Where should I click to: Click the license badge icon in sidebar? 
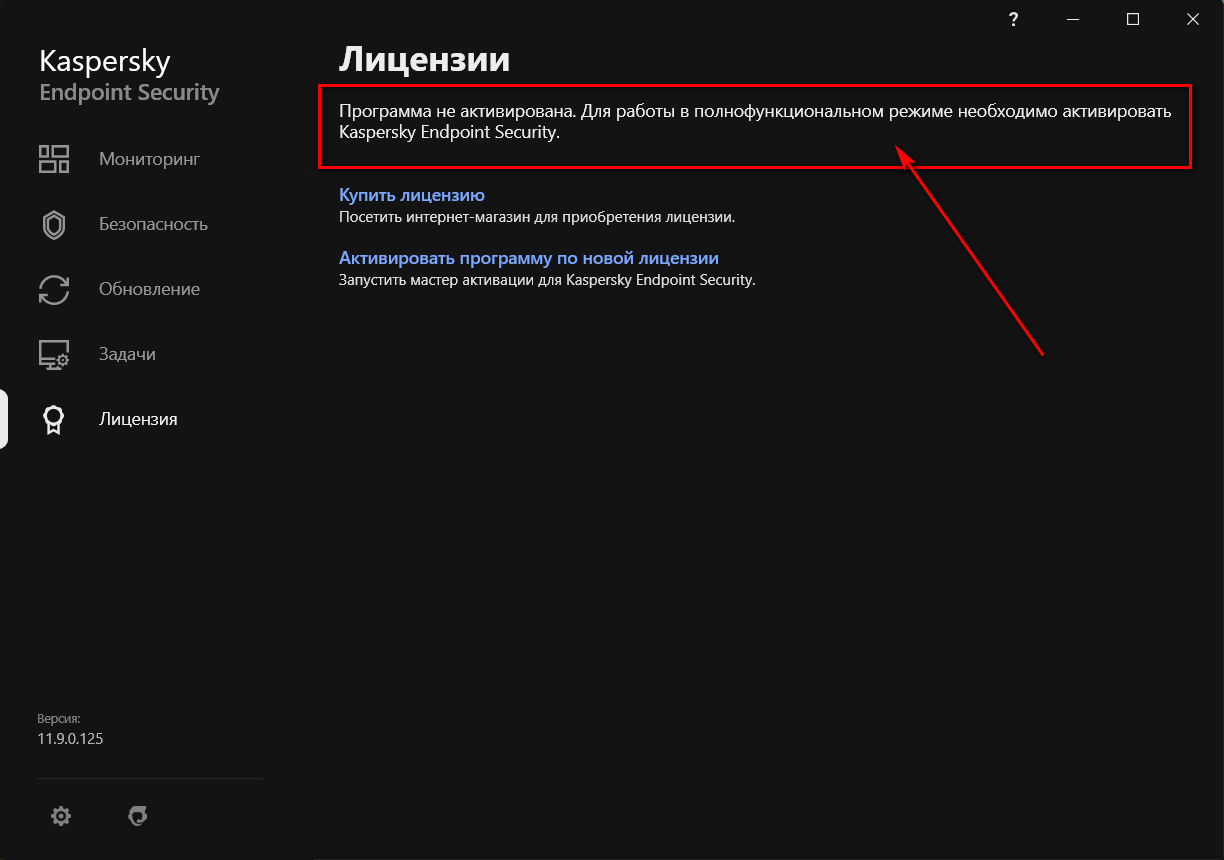point(54,420)
